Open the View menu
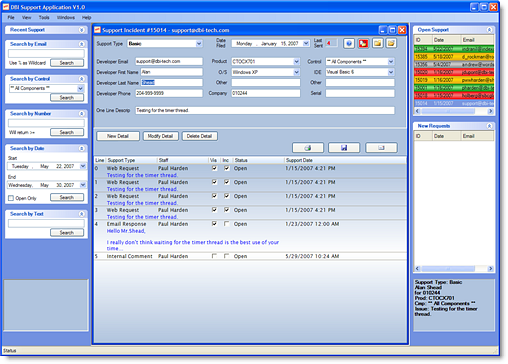 [x=26, y=17]
